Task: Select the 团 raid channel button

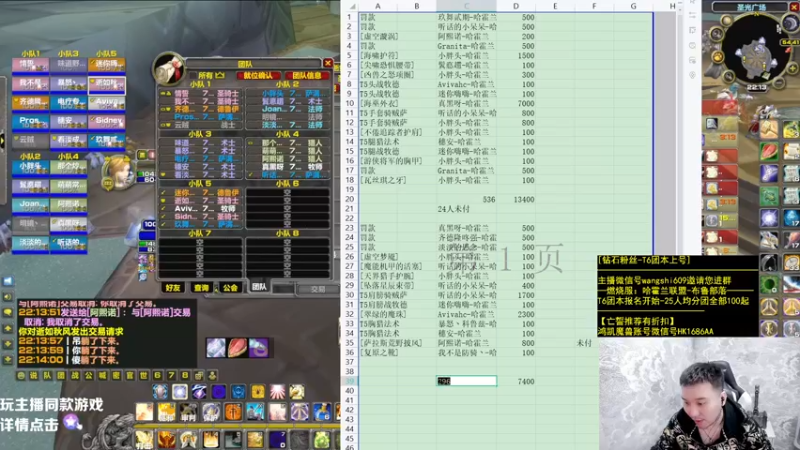Action: coord(61,376)
